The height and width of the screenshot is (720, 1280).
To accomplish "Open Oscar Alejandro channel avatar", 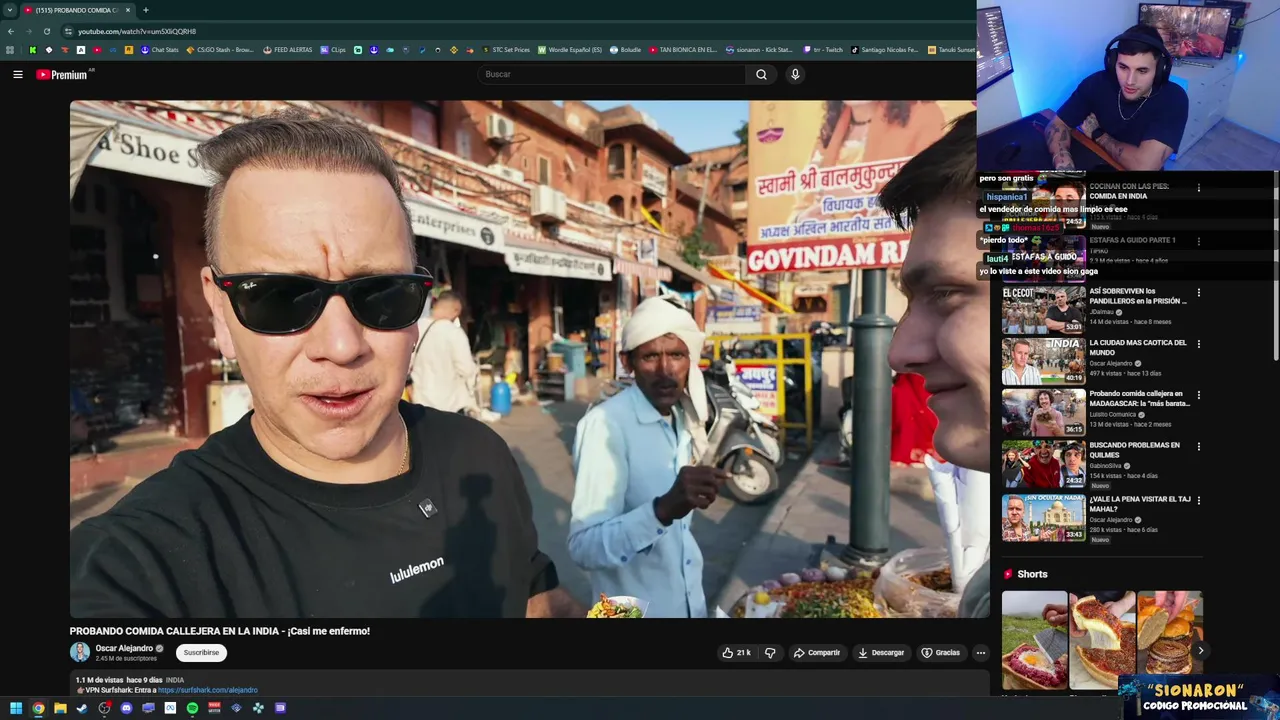I will coord(80,652).
